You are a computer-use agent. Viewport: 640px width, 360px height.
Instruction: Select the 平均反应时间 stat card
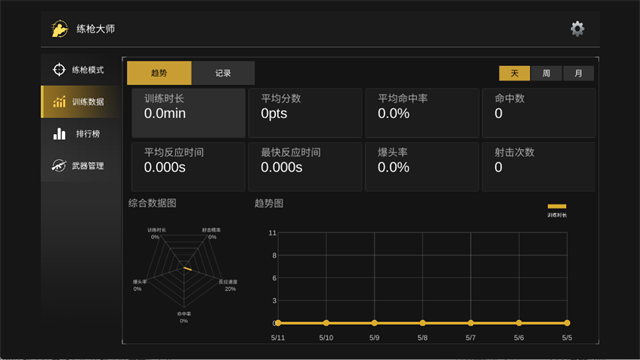[188, 167]
